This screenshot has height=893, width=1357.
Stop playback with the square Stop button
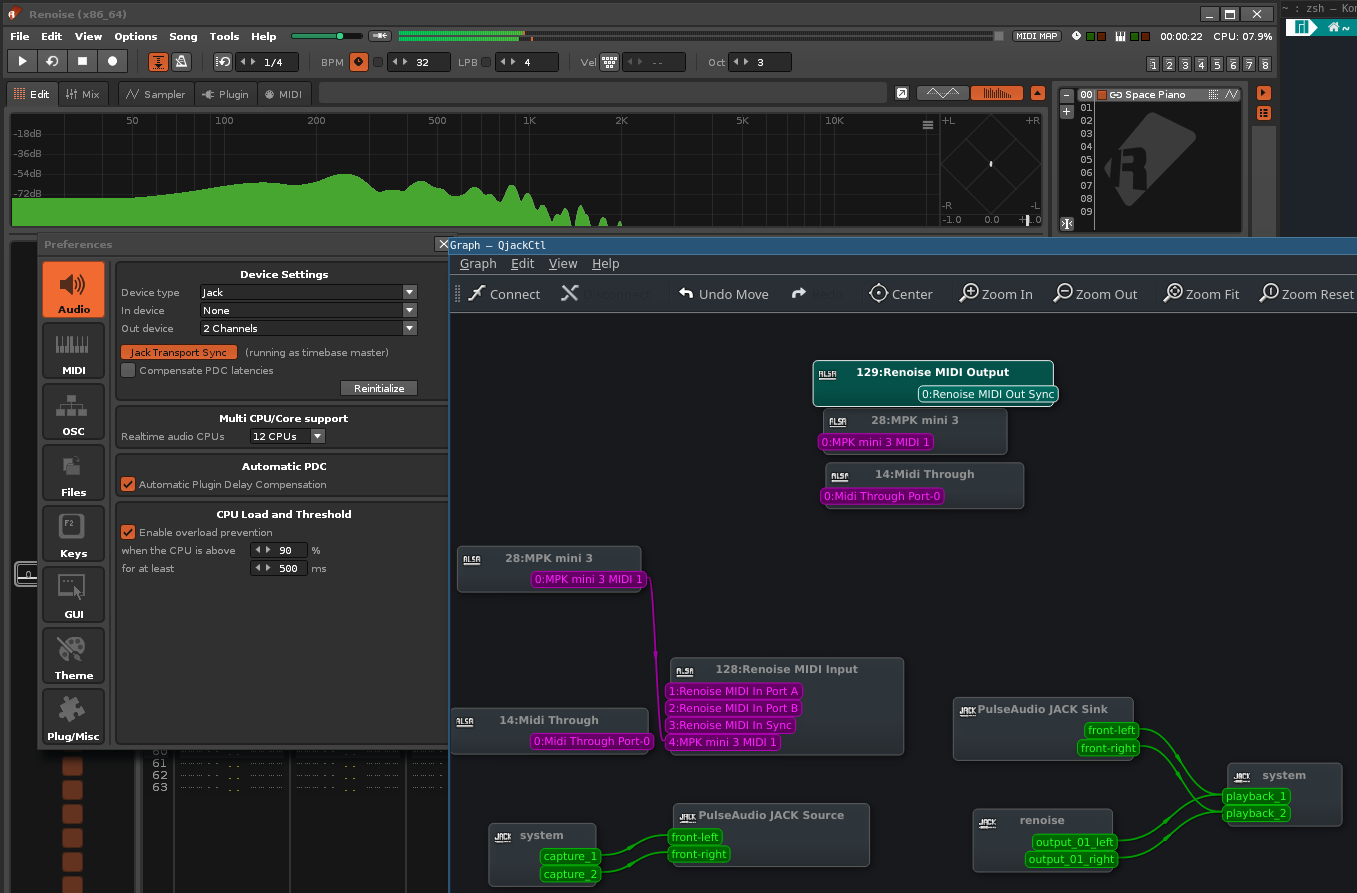click(82, 62)
